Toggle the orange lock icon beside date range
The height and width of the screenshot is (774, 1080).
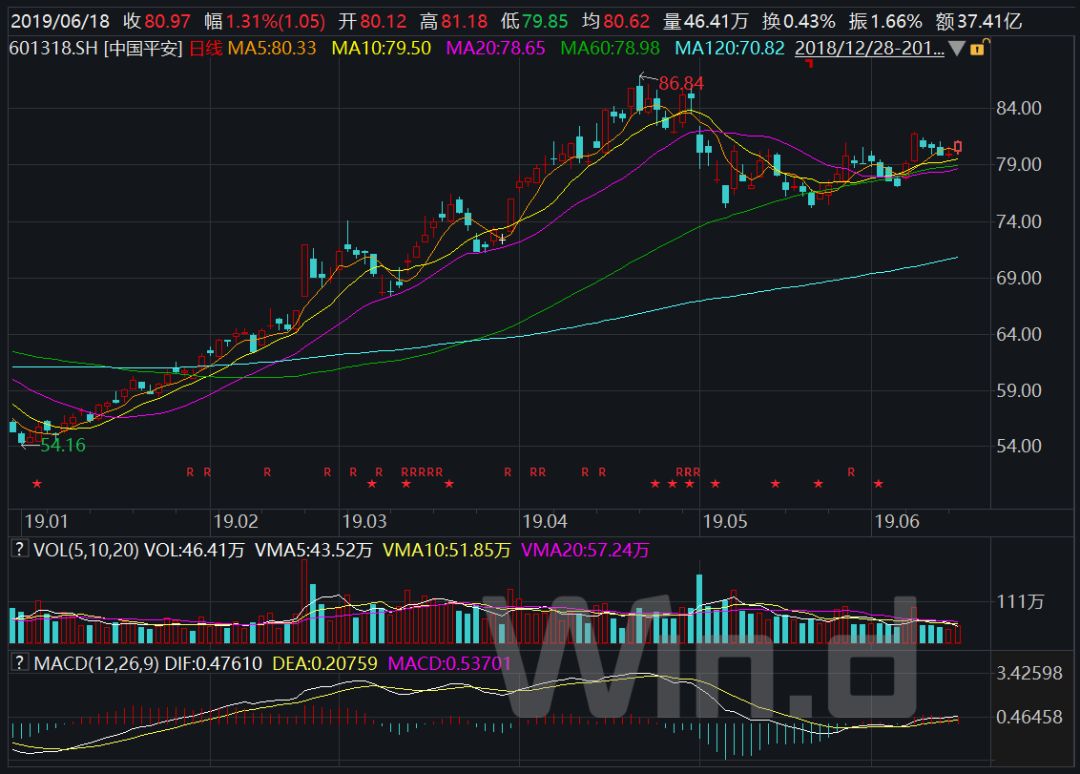click(x=979, y=48)
